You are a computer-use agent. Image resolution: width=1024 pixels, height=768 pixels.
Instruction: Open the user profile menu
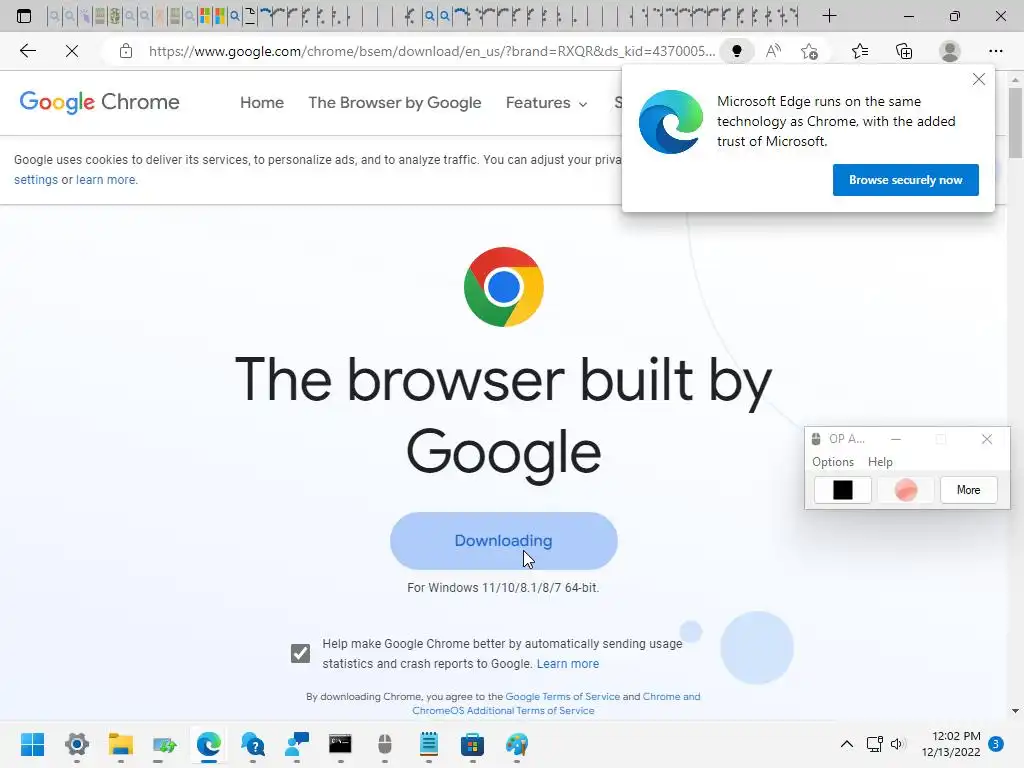coord(950,51)
